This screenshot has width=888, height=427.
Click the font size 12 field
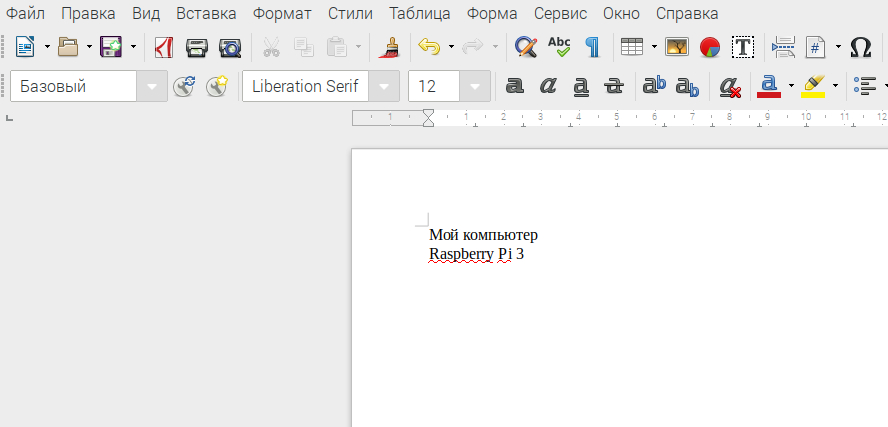coord(434,86)
